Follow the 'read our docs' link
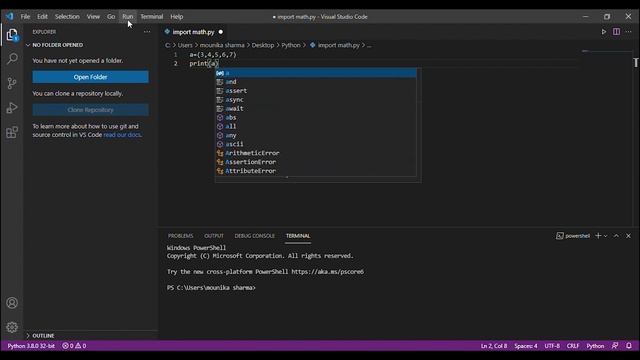This screenshot has width=640, height=360. coord(122,135)
